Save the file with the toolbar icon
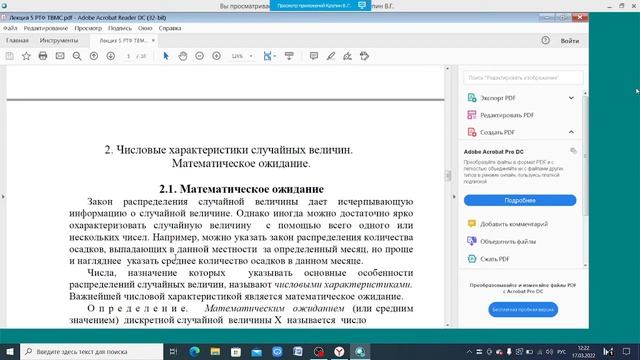Image resolution: width=640 pixels, height=360 pixels. [9, 56]
